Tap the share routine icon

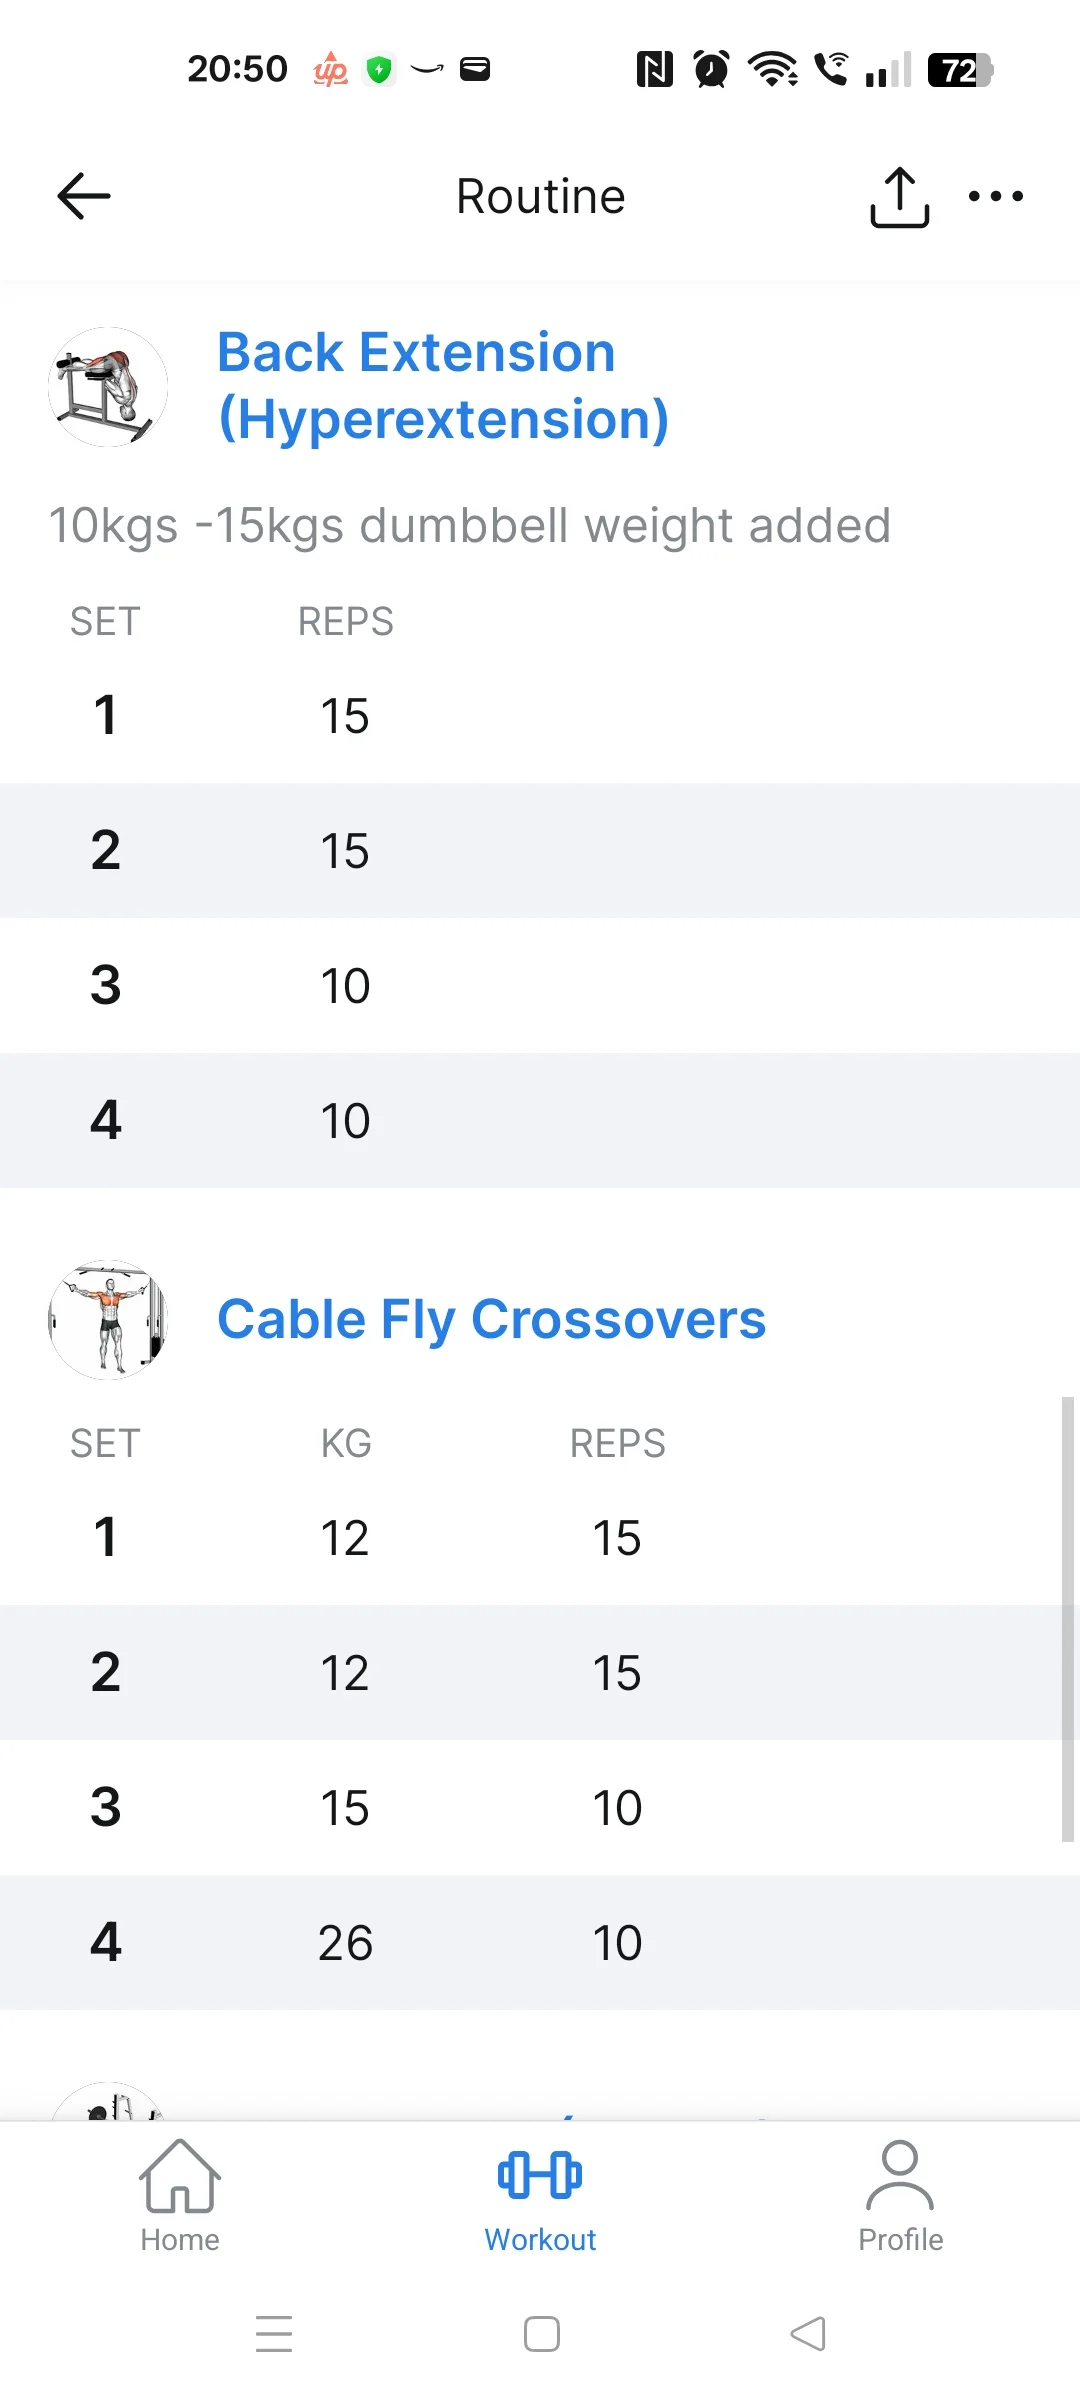pos(899,197)
